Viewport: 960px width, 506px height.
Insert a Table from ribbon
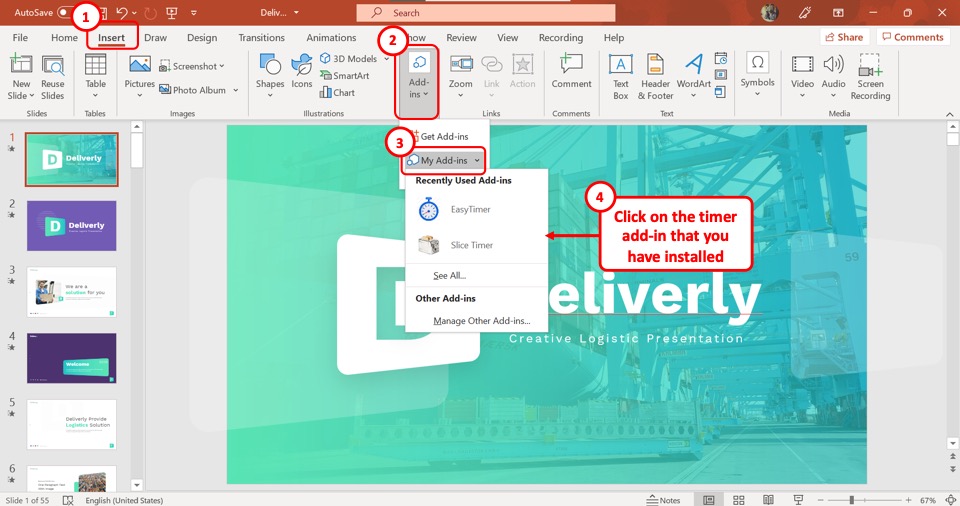(96, 76)
